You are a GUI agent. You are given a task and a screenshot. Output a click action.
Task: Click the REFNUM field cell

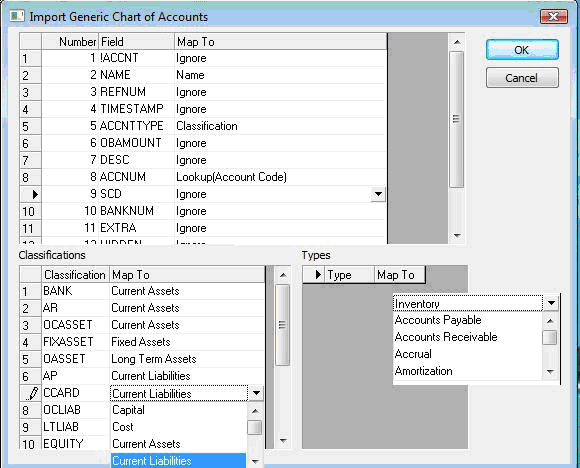pyautogui.click(x=136, y=92)
